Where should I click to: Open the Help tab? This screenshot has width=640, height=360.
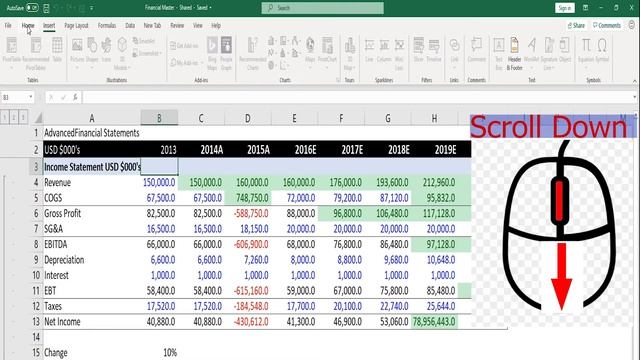click(216, 25)
